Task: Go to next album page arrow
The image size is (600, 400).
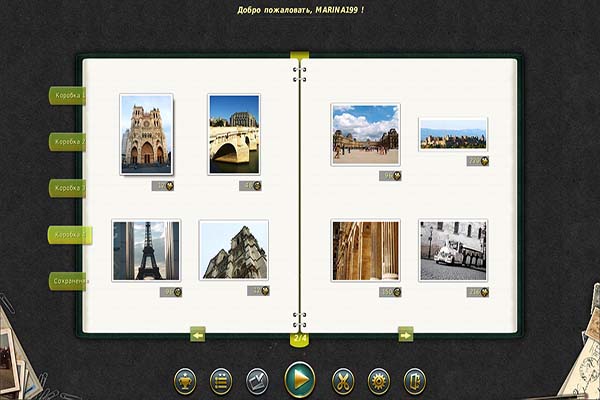Action: [405, 335]
